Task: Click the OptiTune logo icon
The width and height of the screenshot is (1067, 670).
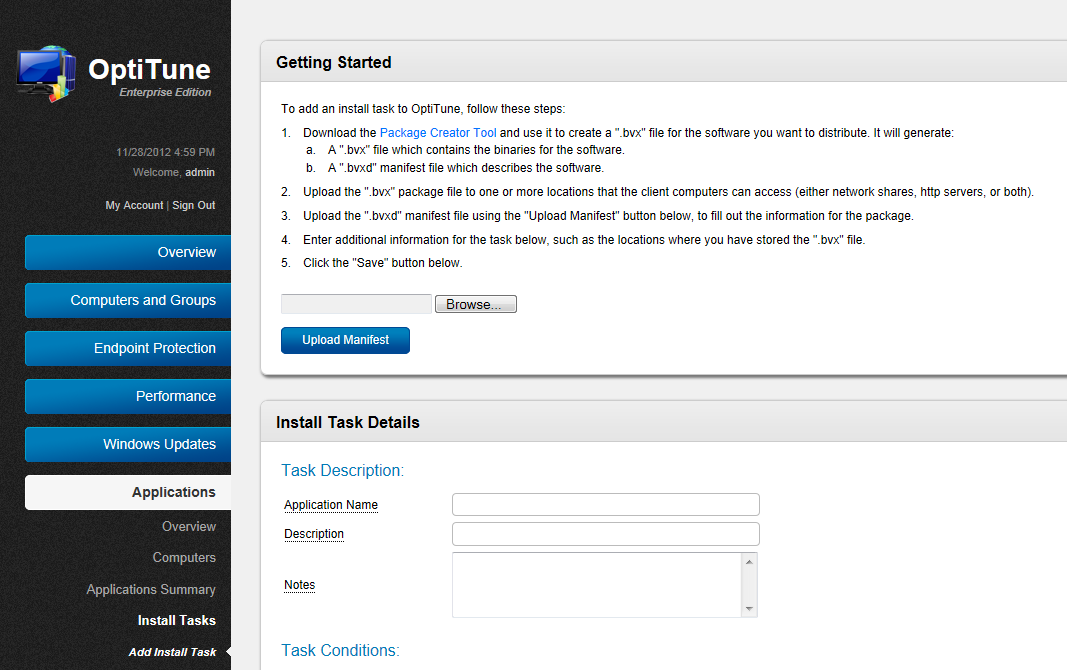Action: pyautogui.click(x=44, y=71)
